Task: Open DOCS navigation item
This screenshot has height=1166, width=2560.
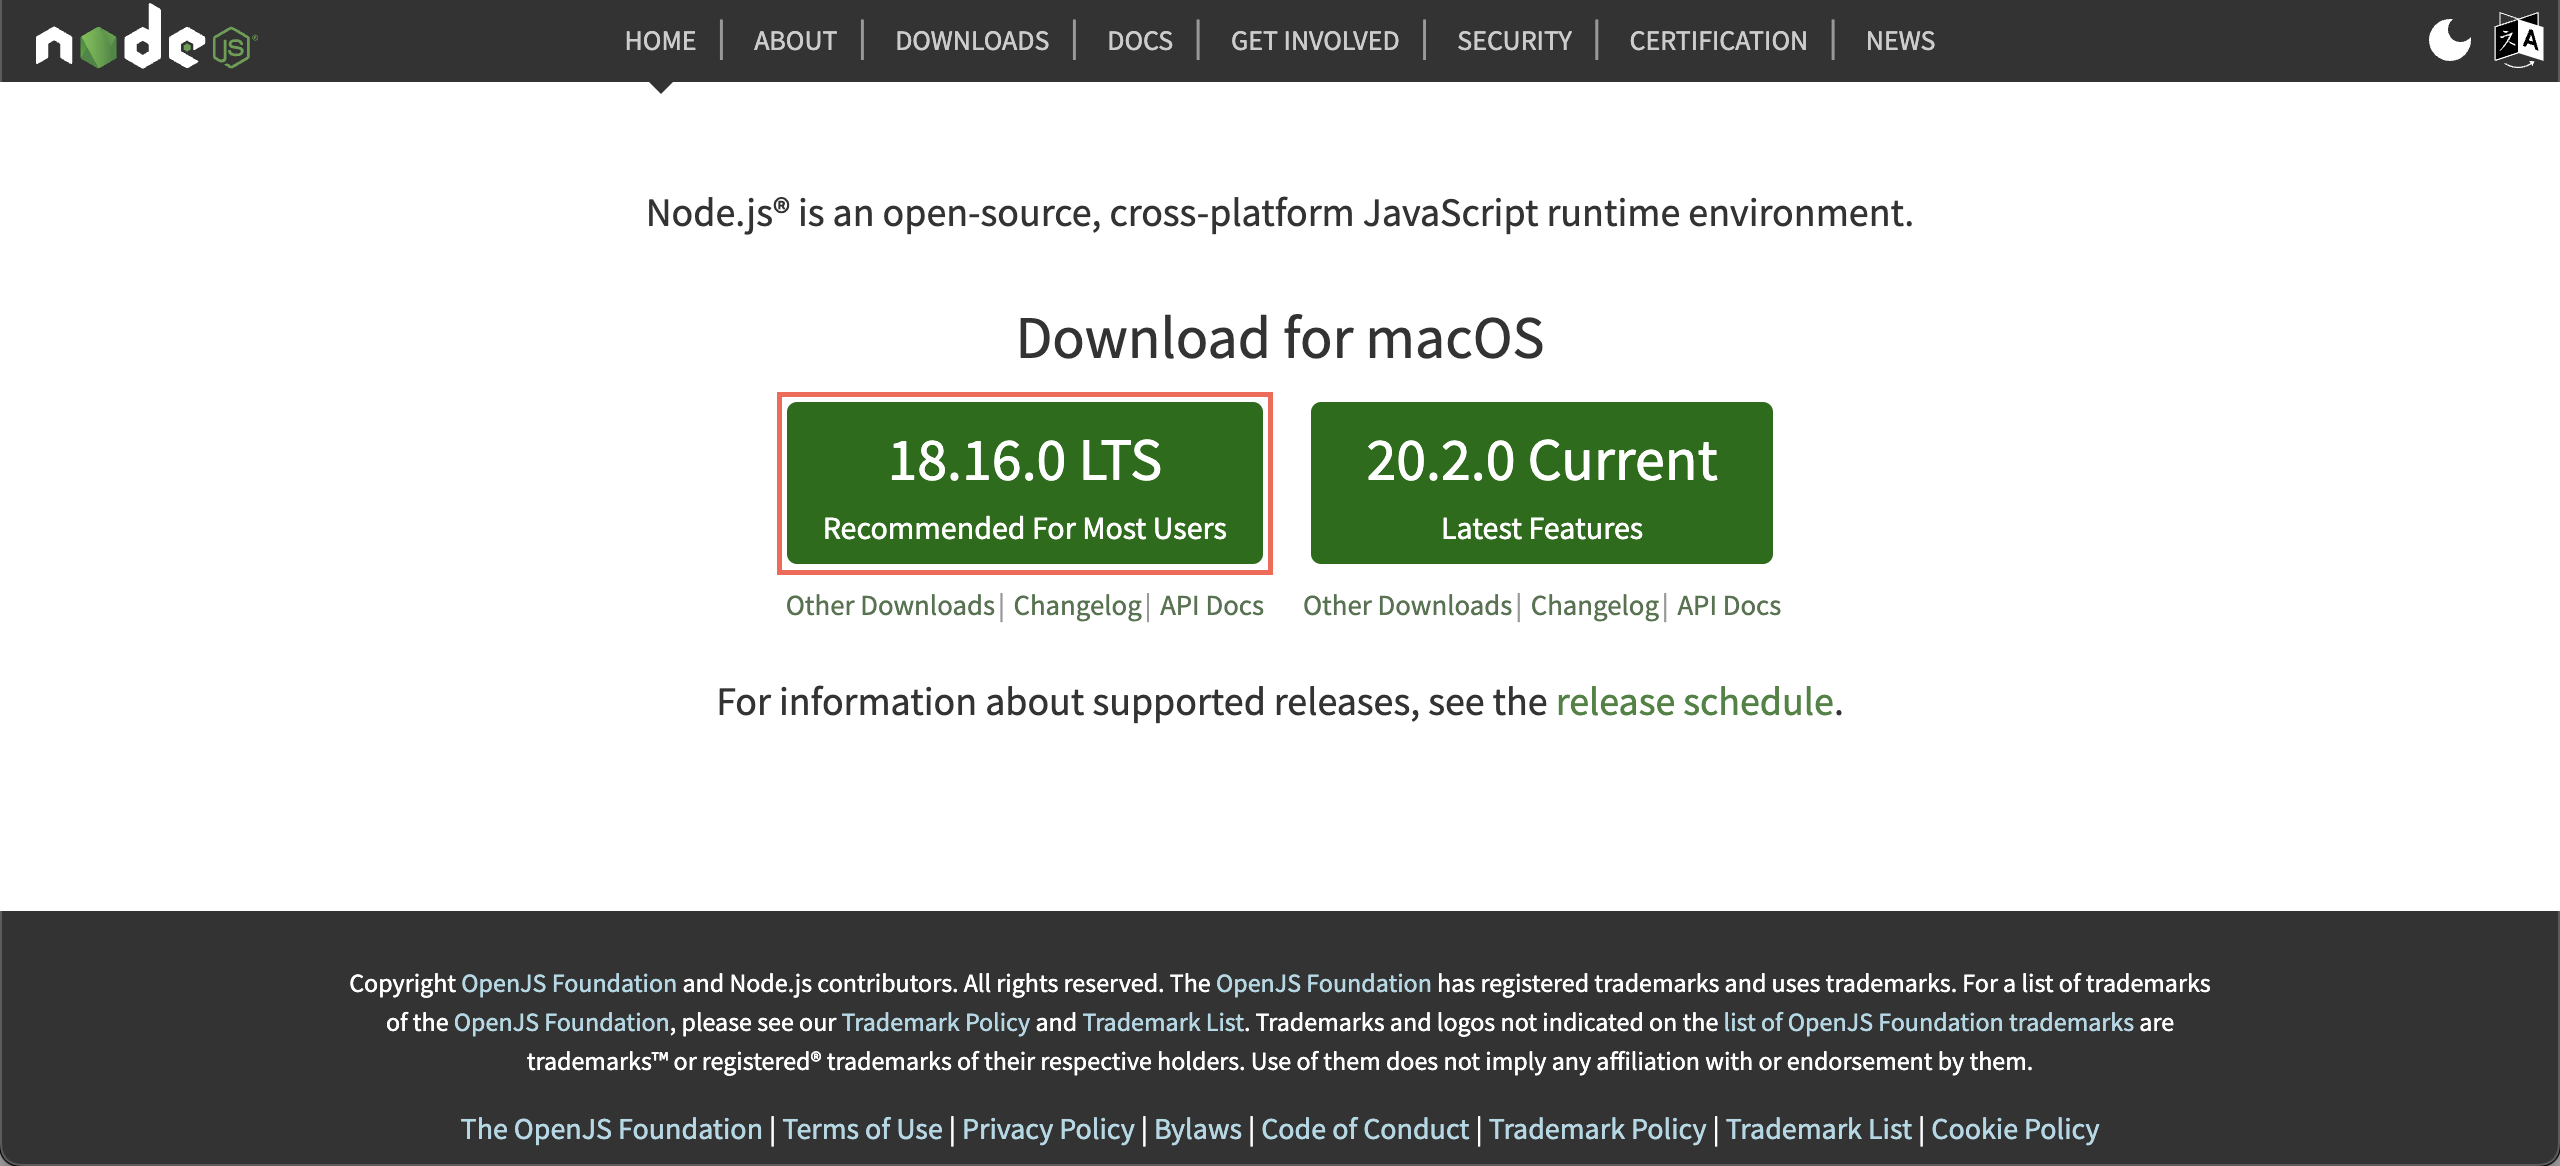Action: (1139, 41)
